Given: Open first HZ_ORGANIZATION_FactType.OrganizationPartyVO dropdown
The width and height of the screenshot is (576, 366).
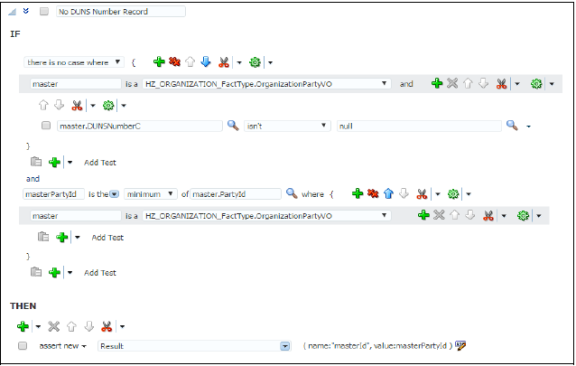Looking at the screenshot, I should (266, 84).
